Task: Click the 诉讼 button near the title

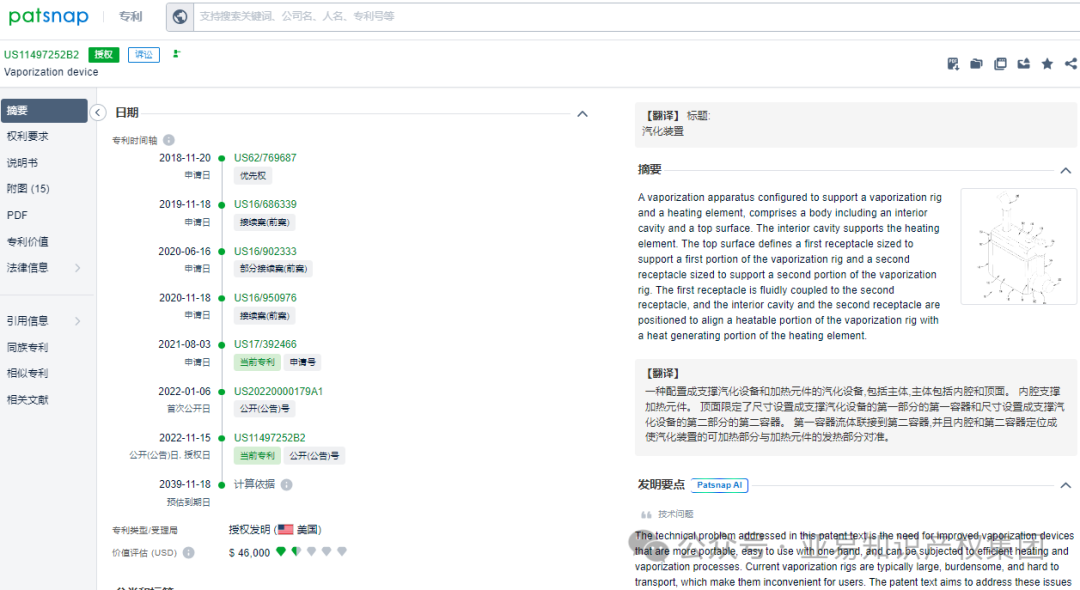Action: click(x=143, y=55)
